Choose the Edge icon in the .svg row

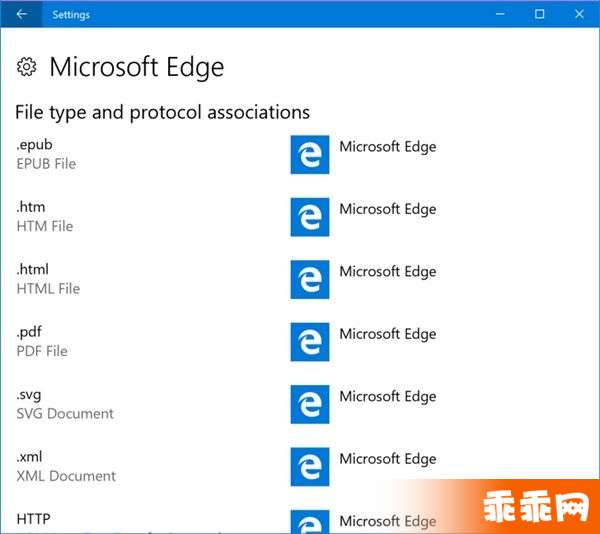[310, 404]
